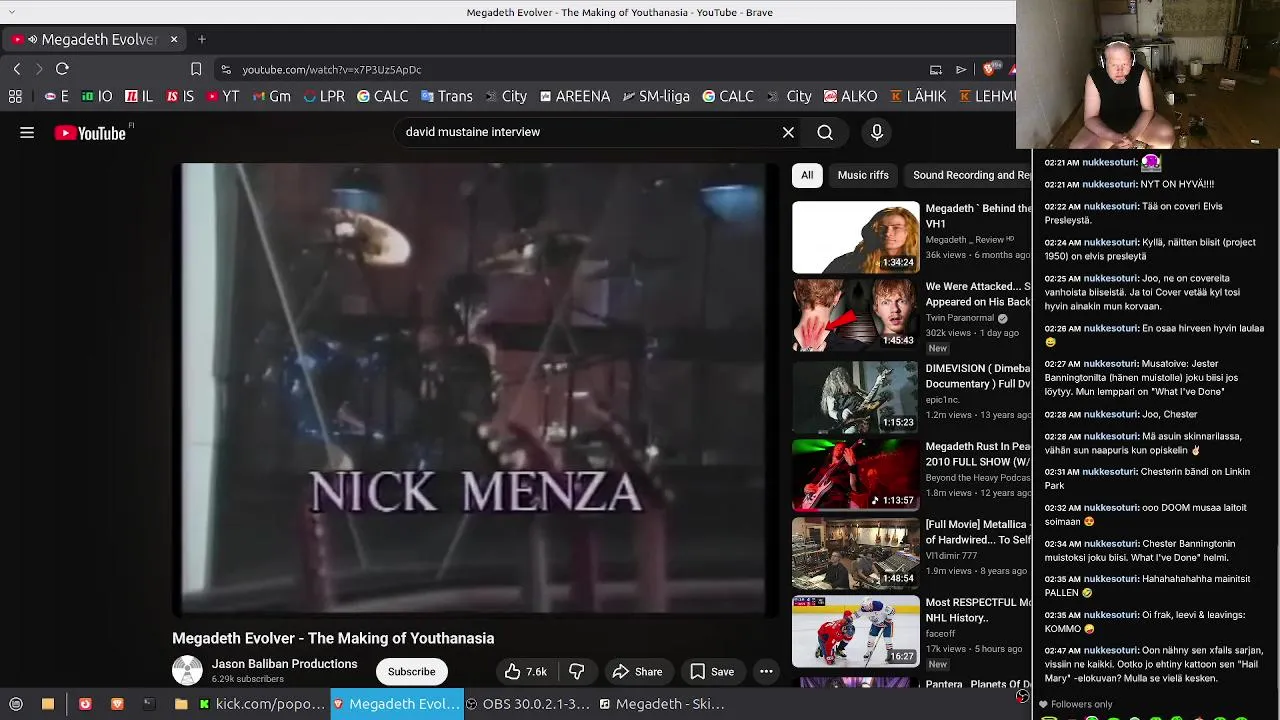The width and height of the screenshot is (1280, 720).
Task: Open the Trans bookmark
Action: pyautogui.click(x=446, y=96)
